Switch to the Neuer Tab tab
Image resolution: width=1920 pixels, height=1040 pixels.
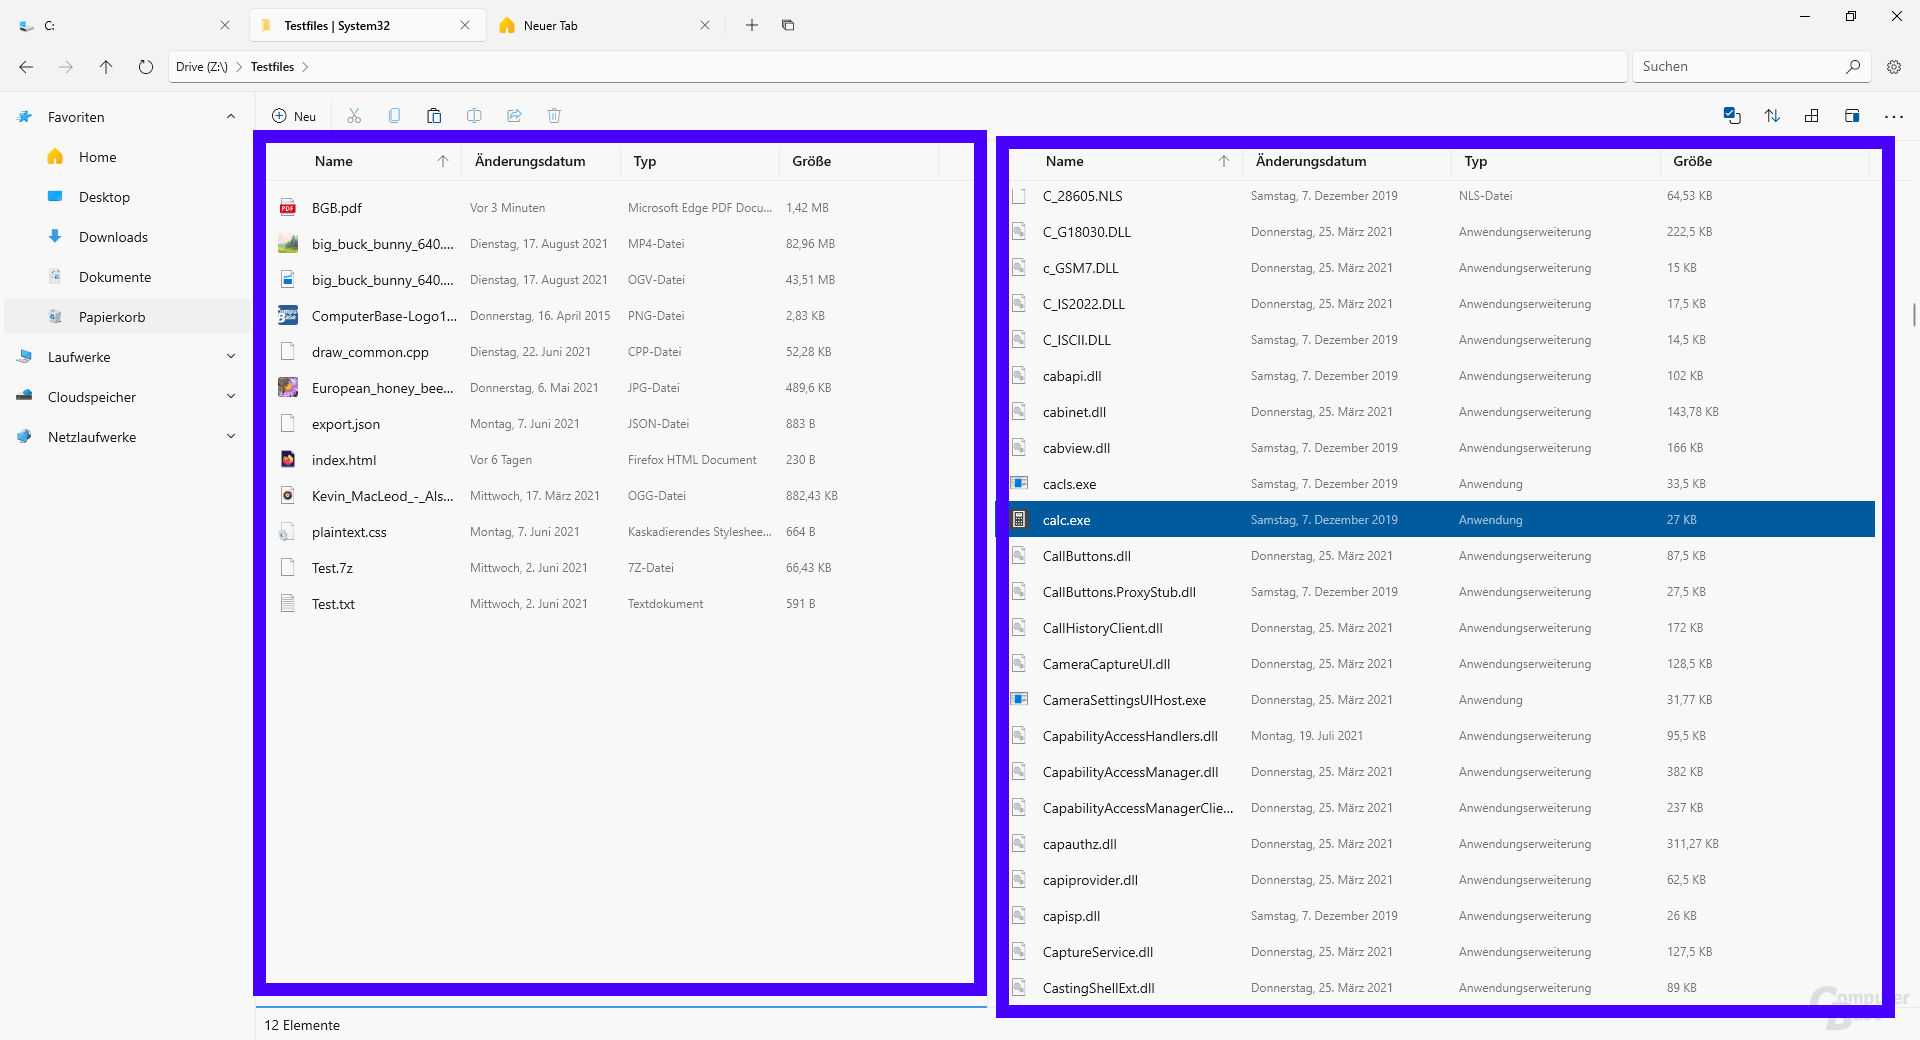[x=604, y=25]
